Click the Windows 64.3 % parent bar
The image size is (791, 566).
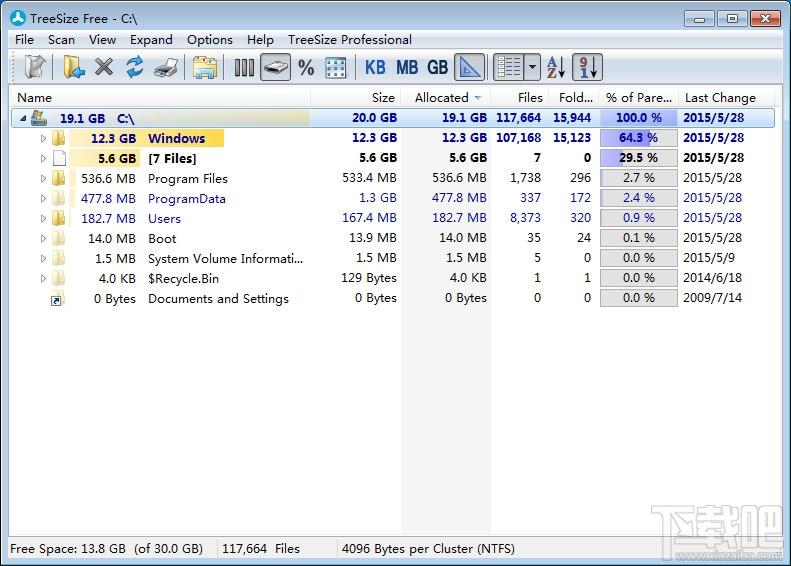tap(639, 138)
